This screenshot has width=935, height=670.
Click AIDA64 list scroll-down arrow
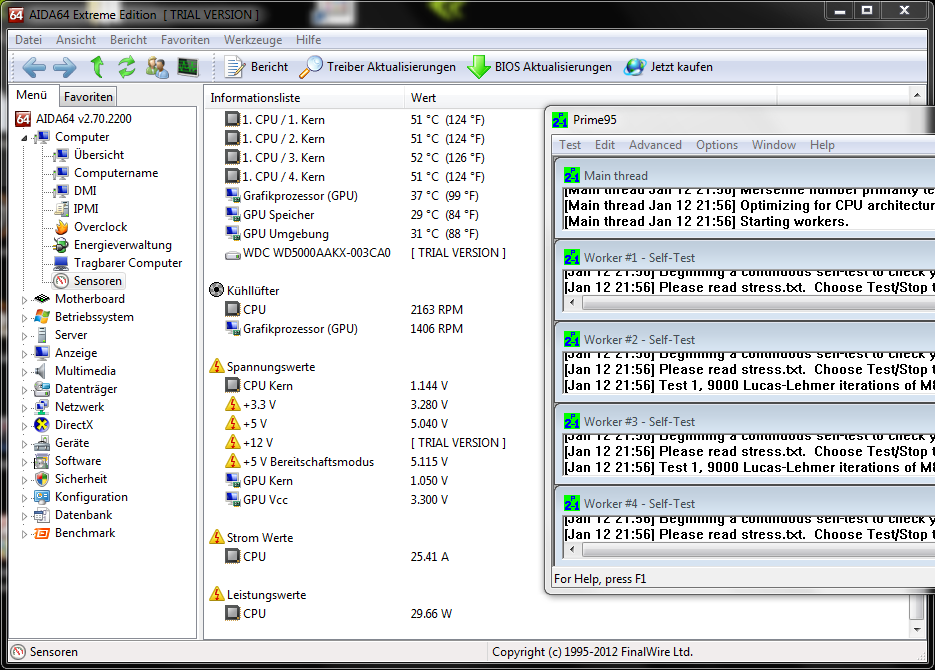click(x=917, y=629)
